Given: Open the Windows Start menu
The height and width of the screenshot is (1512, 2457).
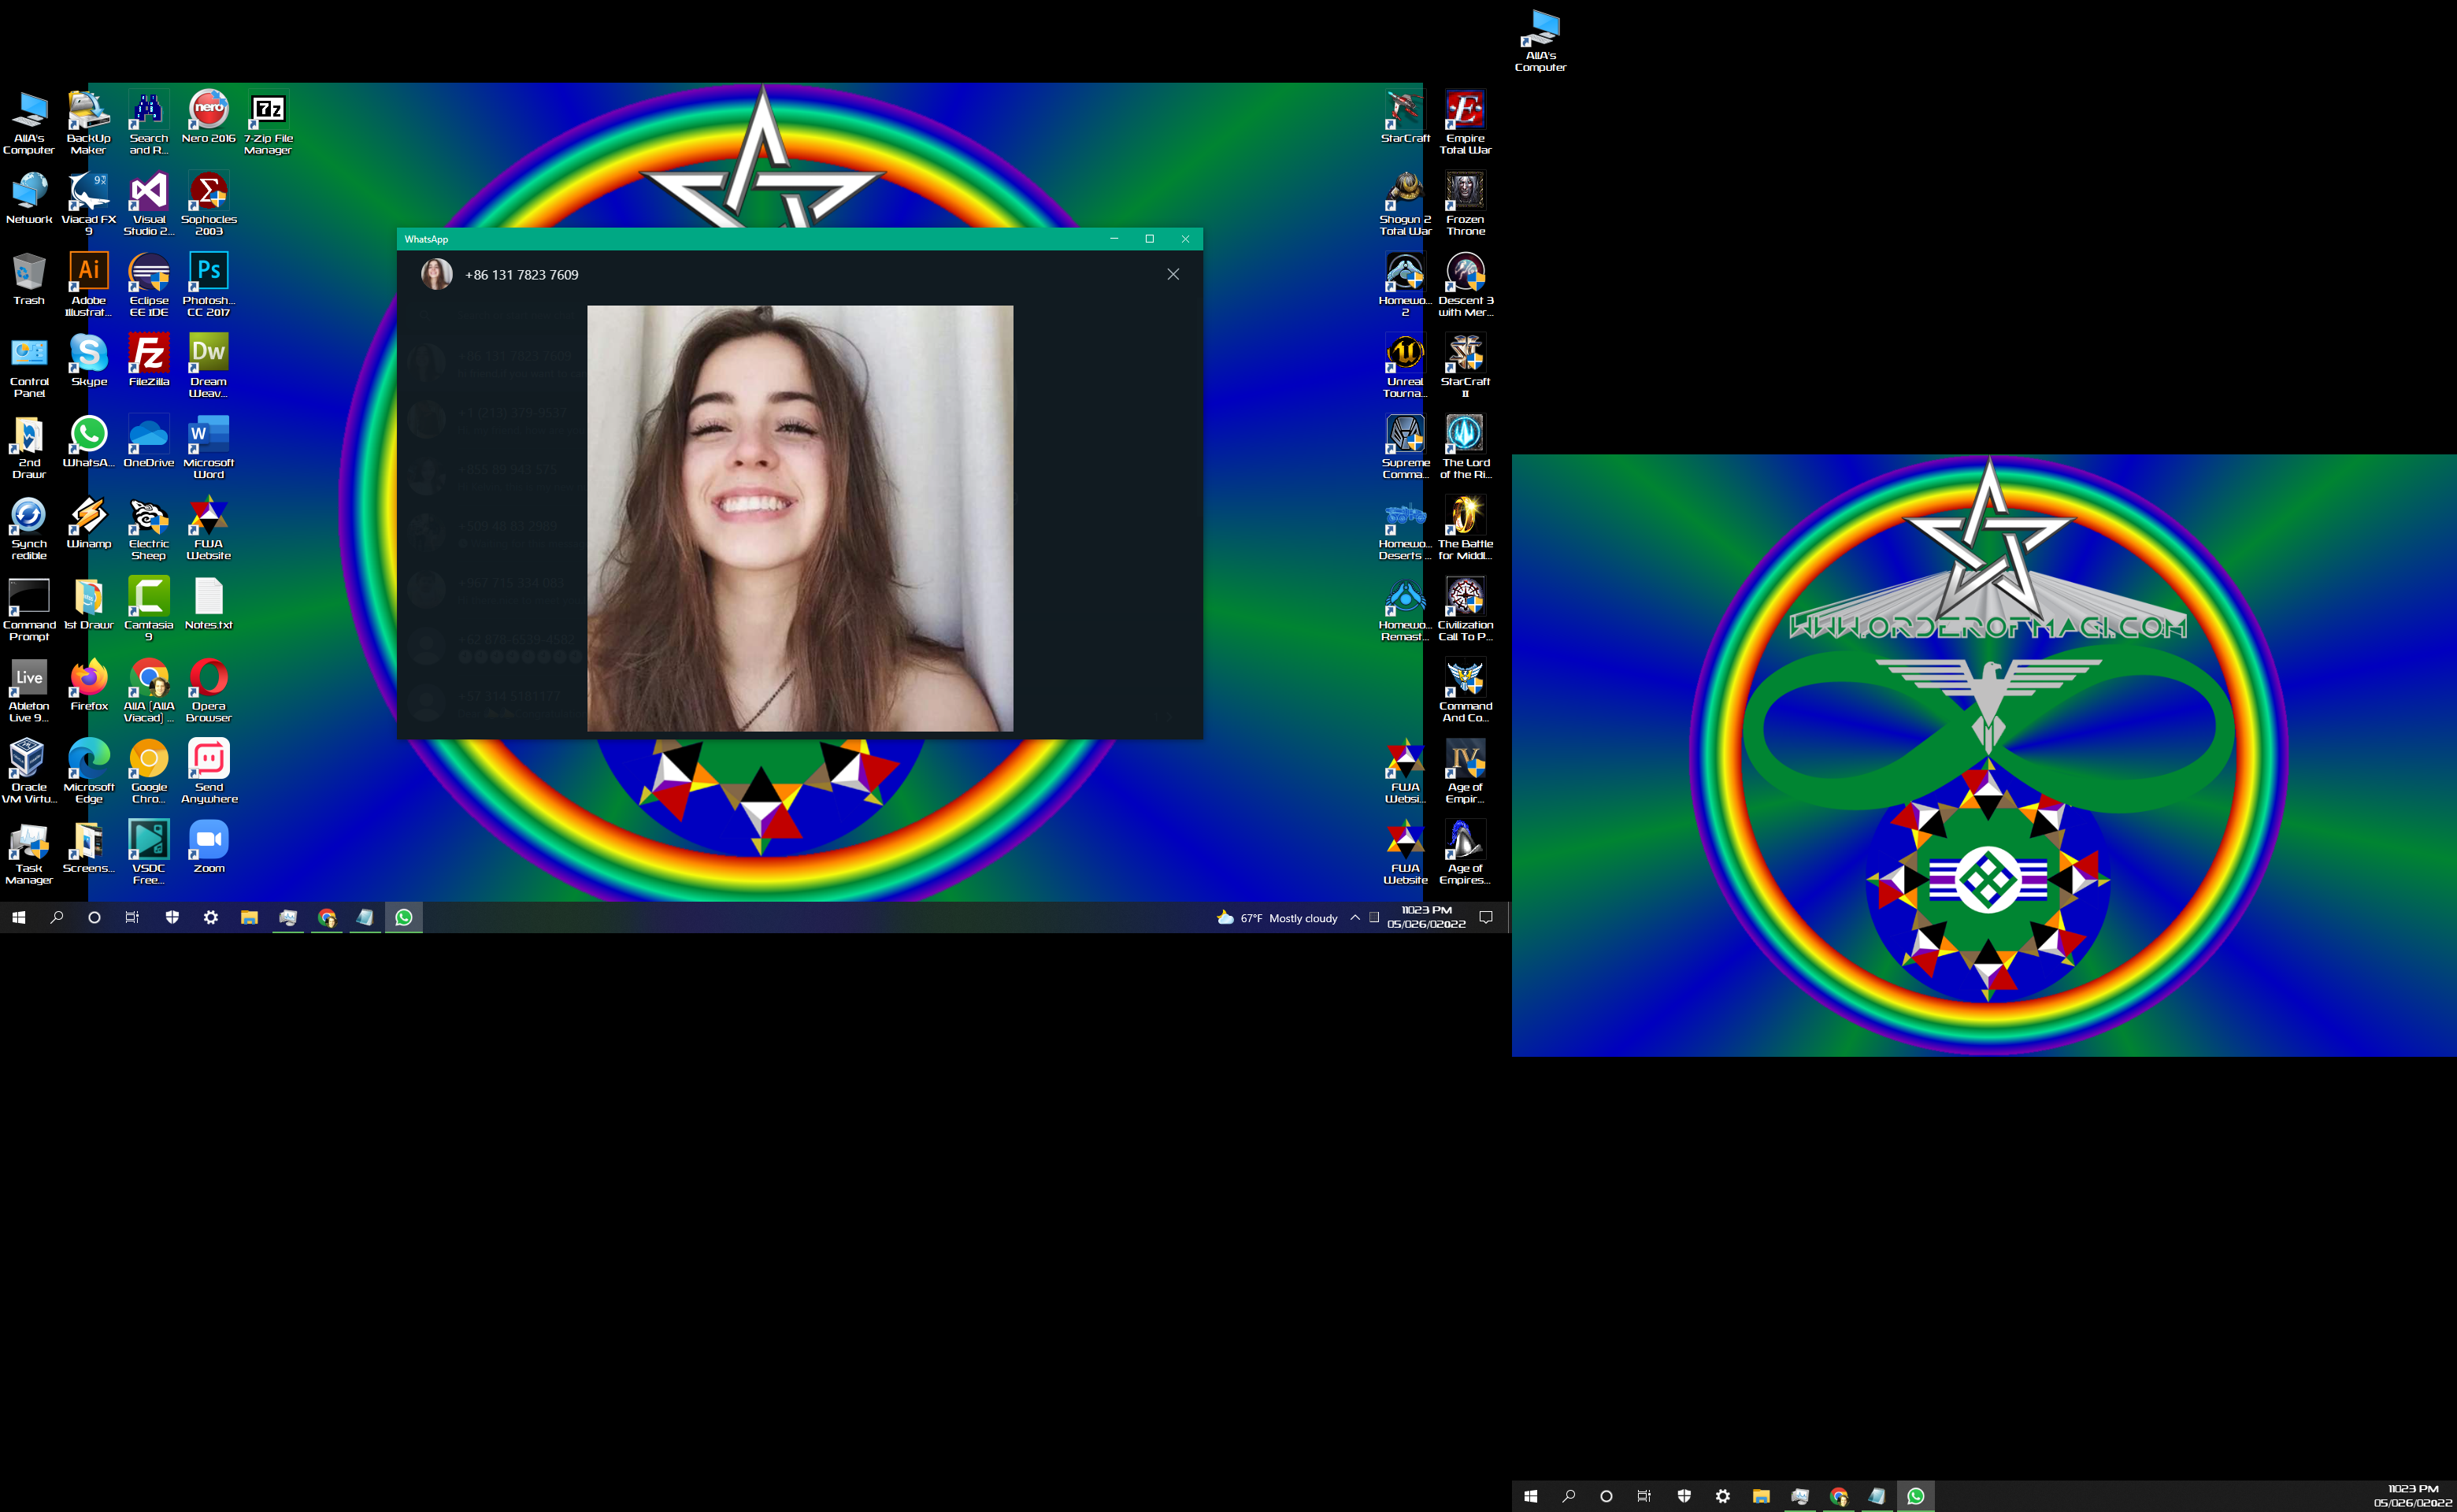Looking at the screenshot, I should (18, 917).
